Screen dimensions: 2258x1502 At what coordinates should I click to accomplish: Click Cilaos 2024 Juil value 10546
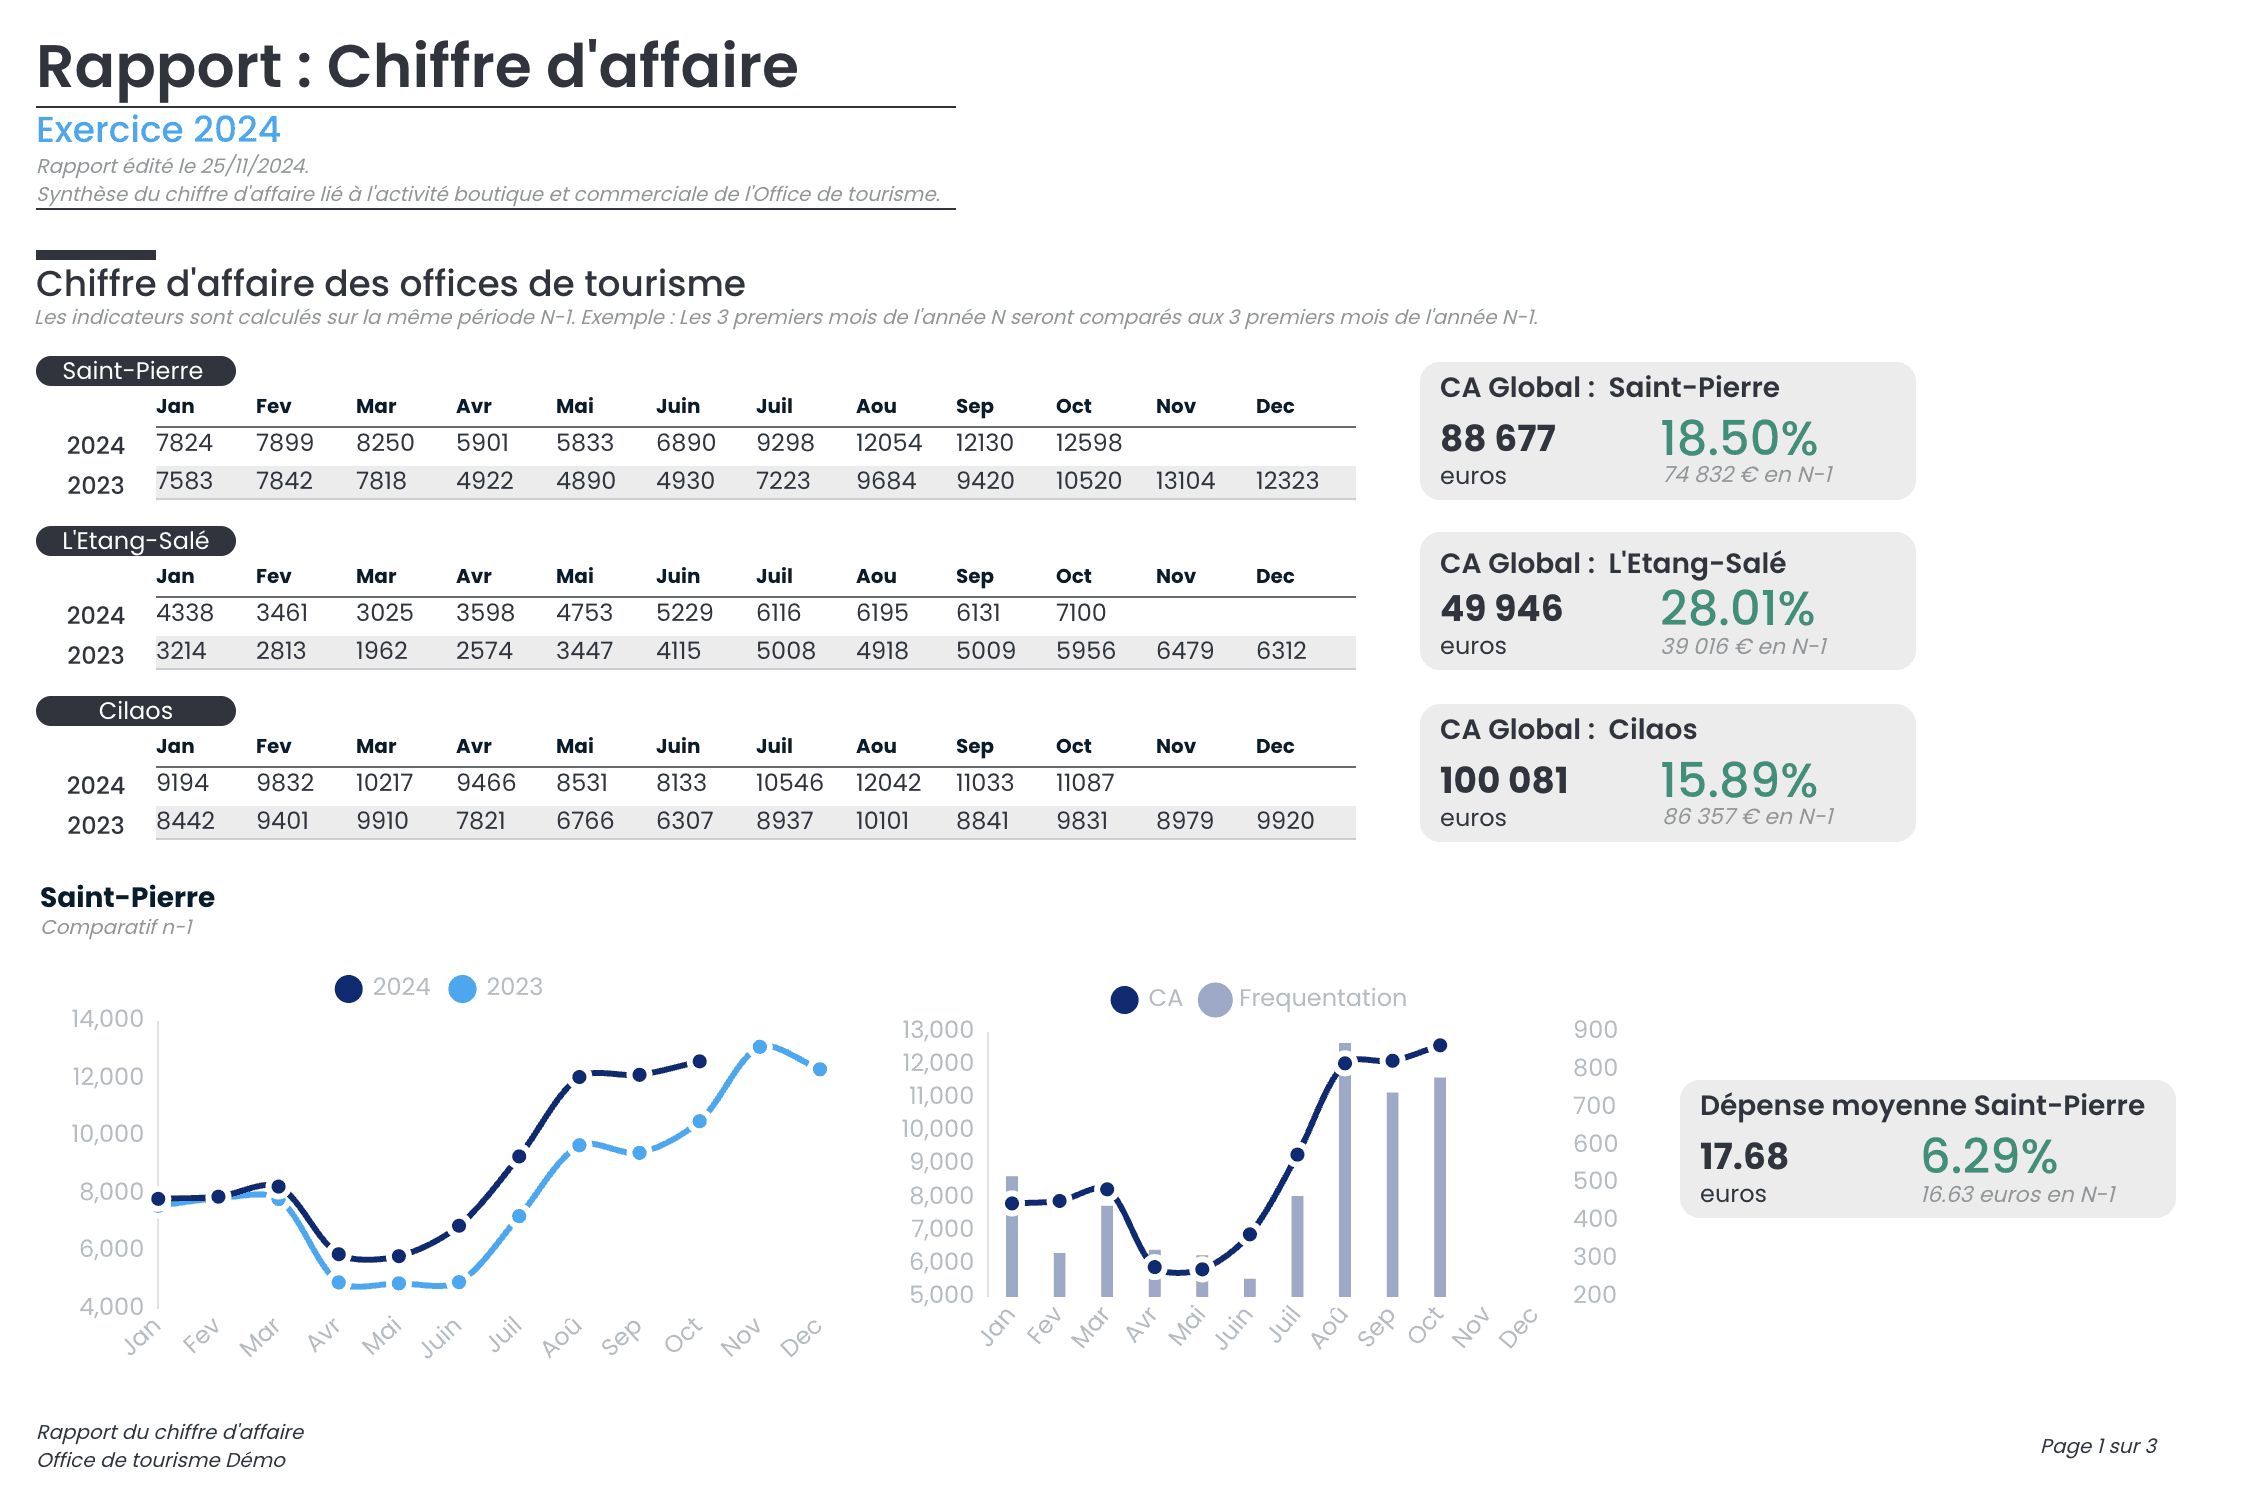pos(789,783)
